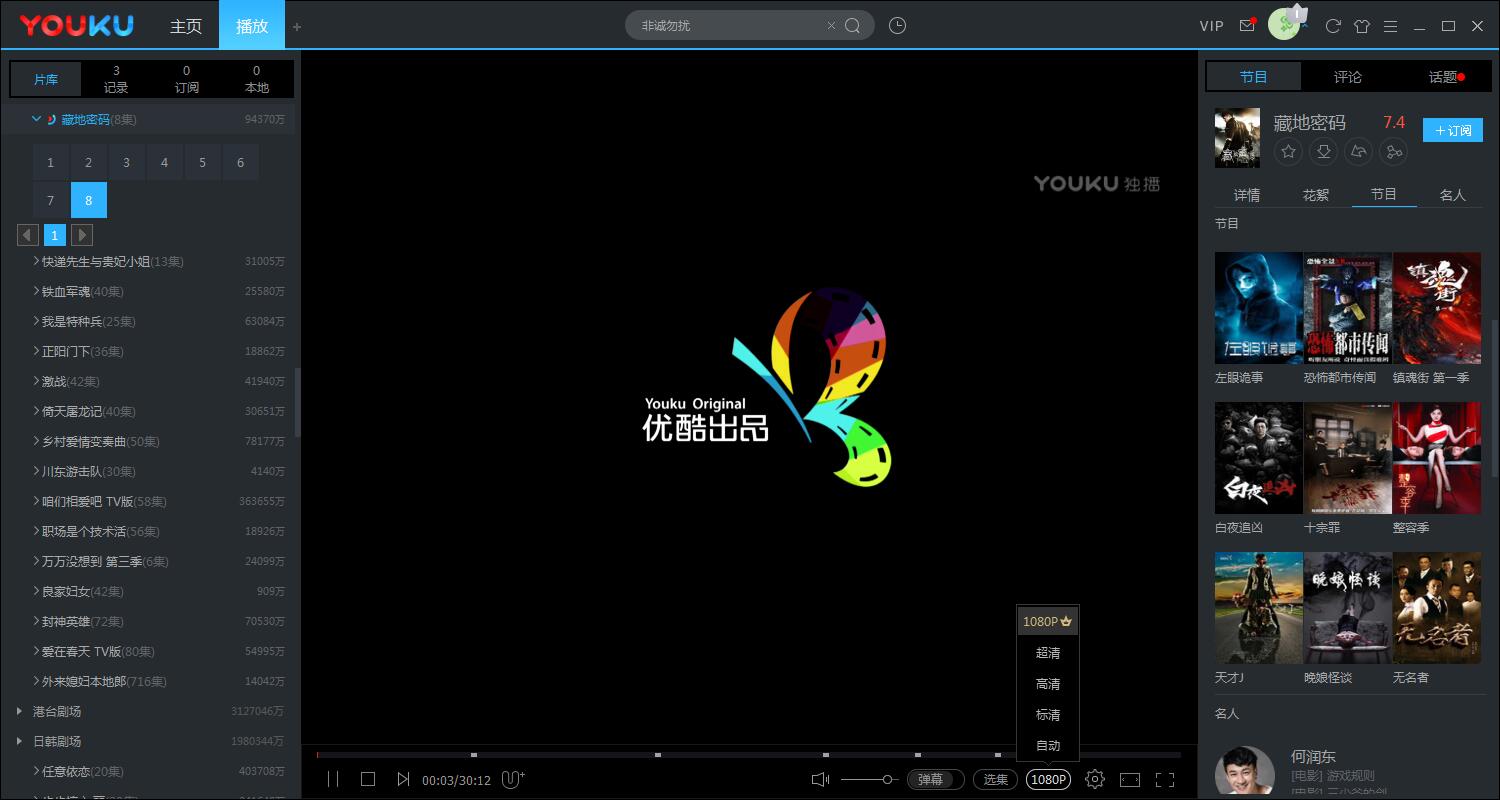Viewport: 1500px width, 800px height.
Task: Clear the search box text
Action: 831,26
